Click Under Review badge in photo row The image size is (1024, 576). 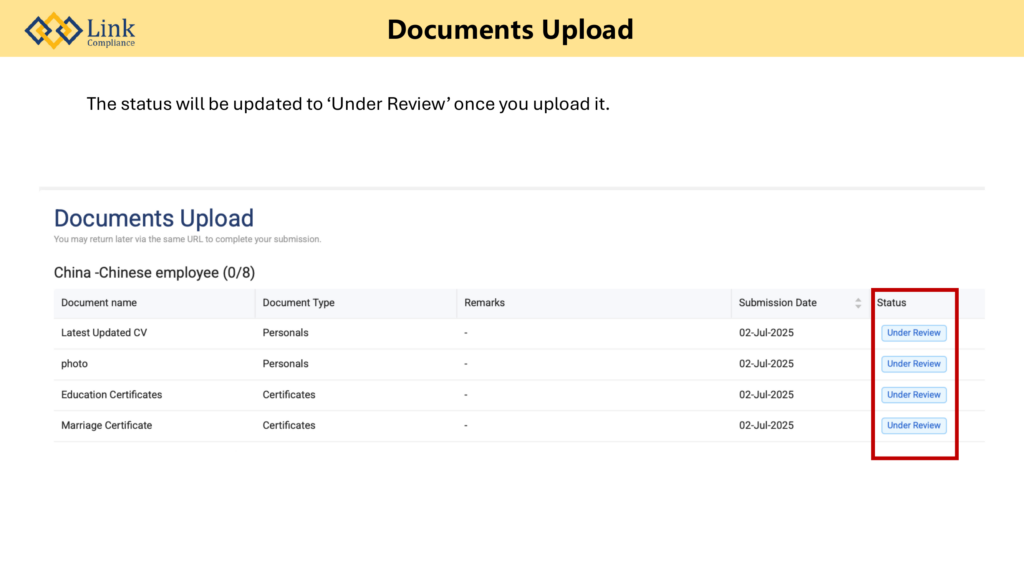(913, 364)
